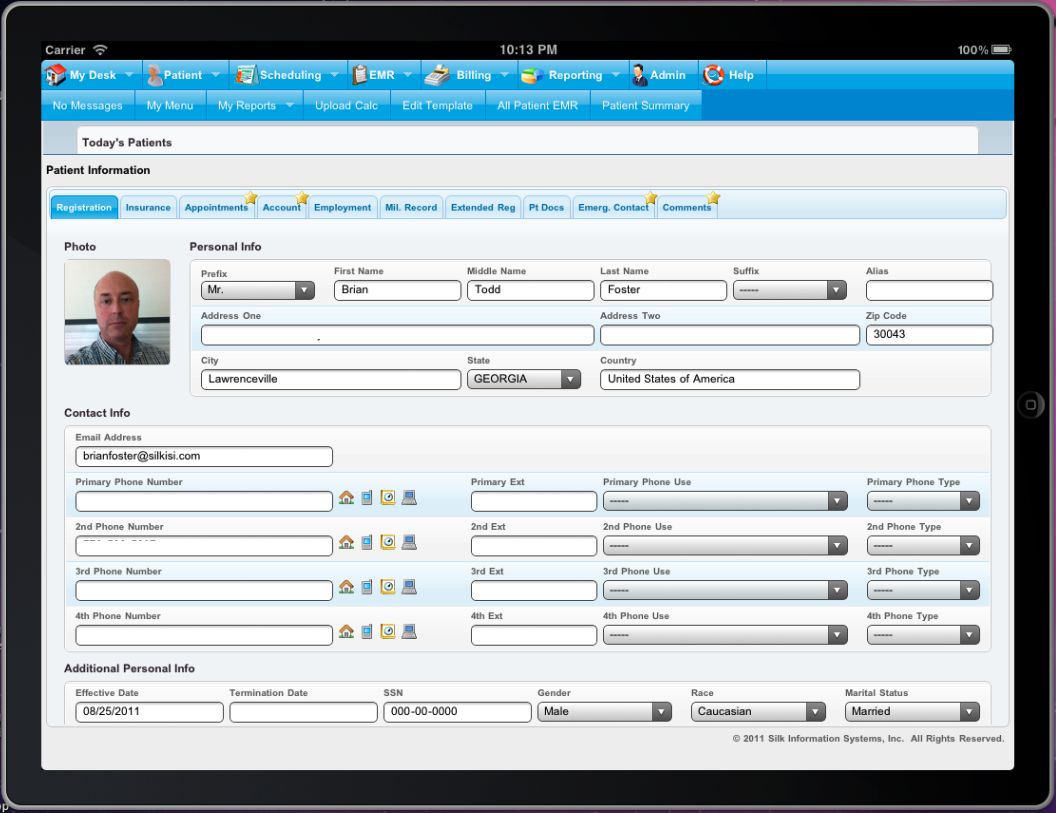
Task: Open the Comments tab
Action: pos(687,207)
